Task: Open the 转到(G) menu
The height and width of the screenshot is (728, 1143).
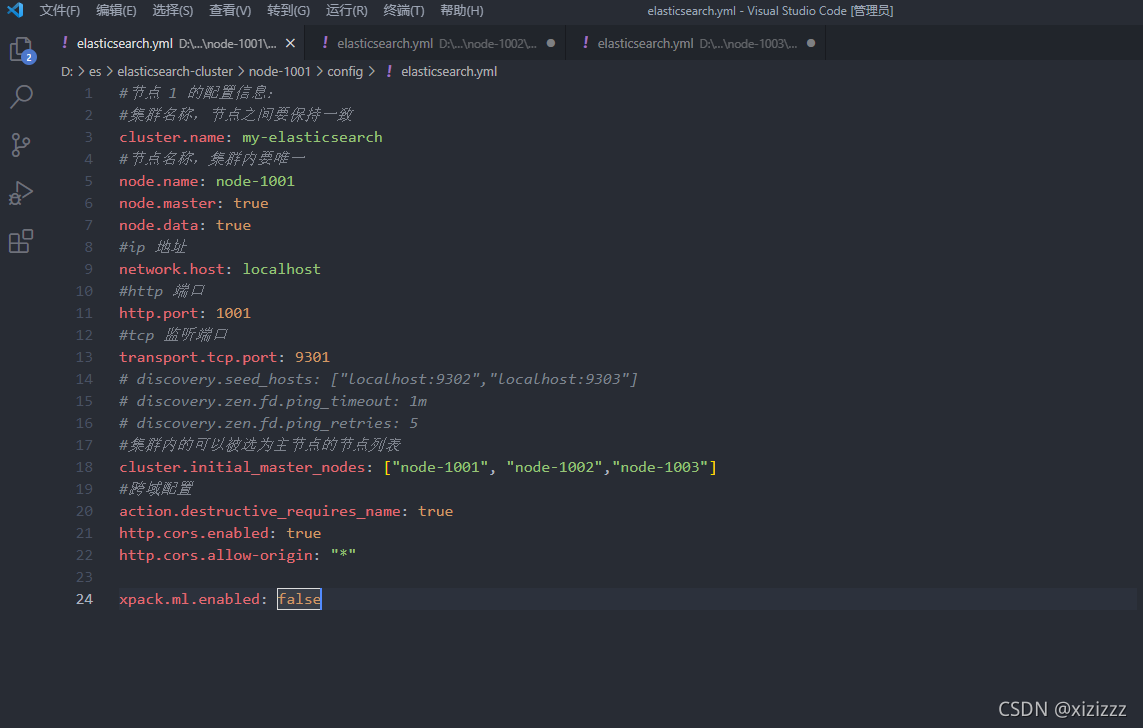Action: point(288,10)
